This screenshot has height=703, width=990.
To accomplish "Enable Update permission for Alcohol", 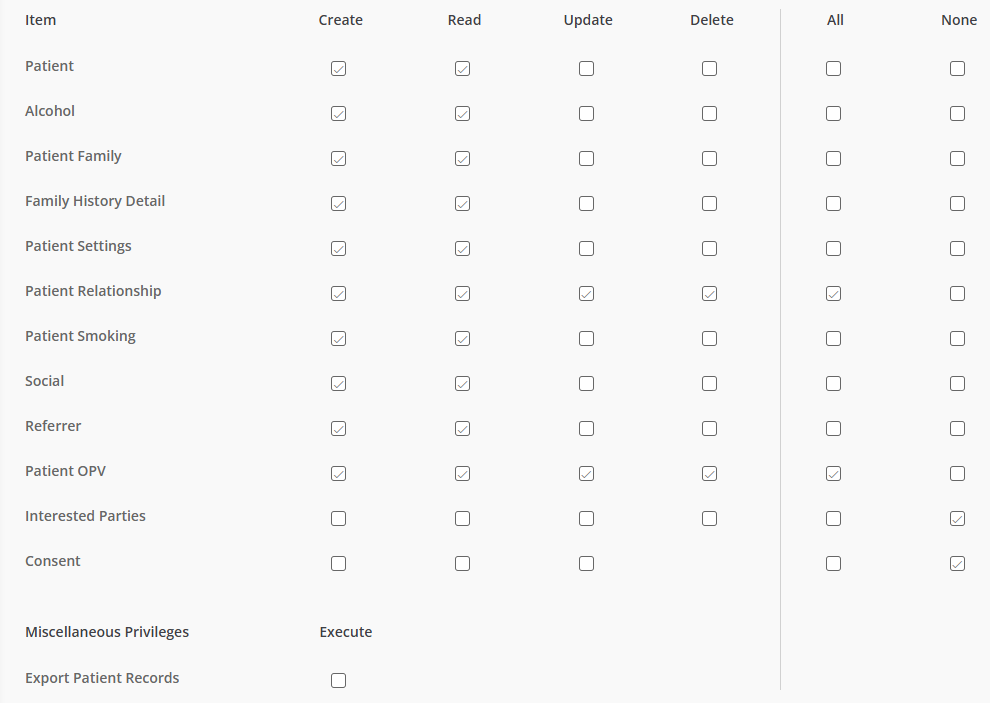I will pyautogui.click(x=587, y=114).
